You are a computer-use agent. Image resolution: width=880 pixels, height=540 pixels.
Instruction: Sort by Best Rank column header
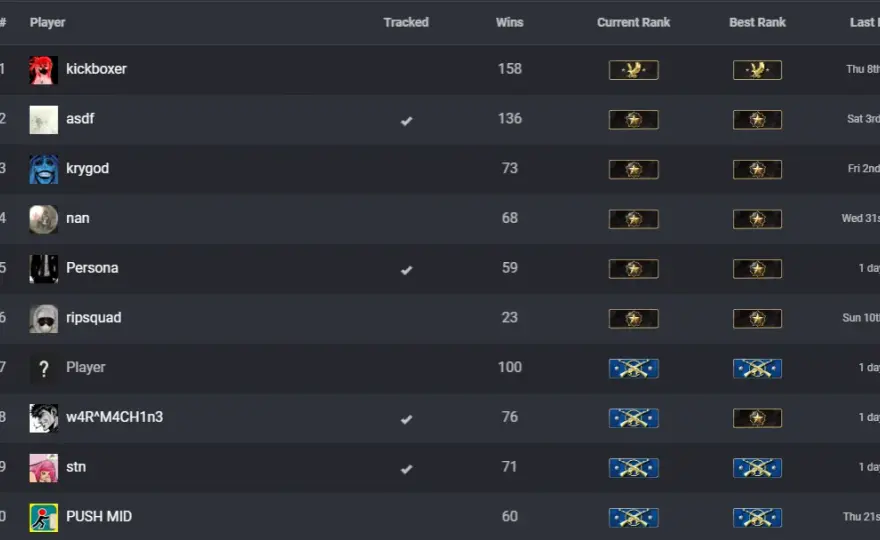[757, 22]
